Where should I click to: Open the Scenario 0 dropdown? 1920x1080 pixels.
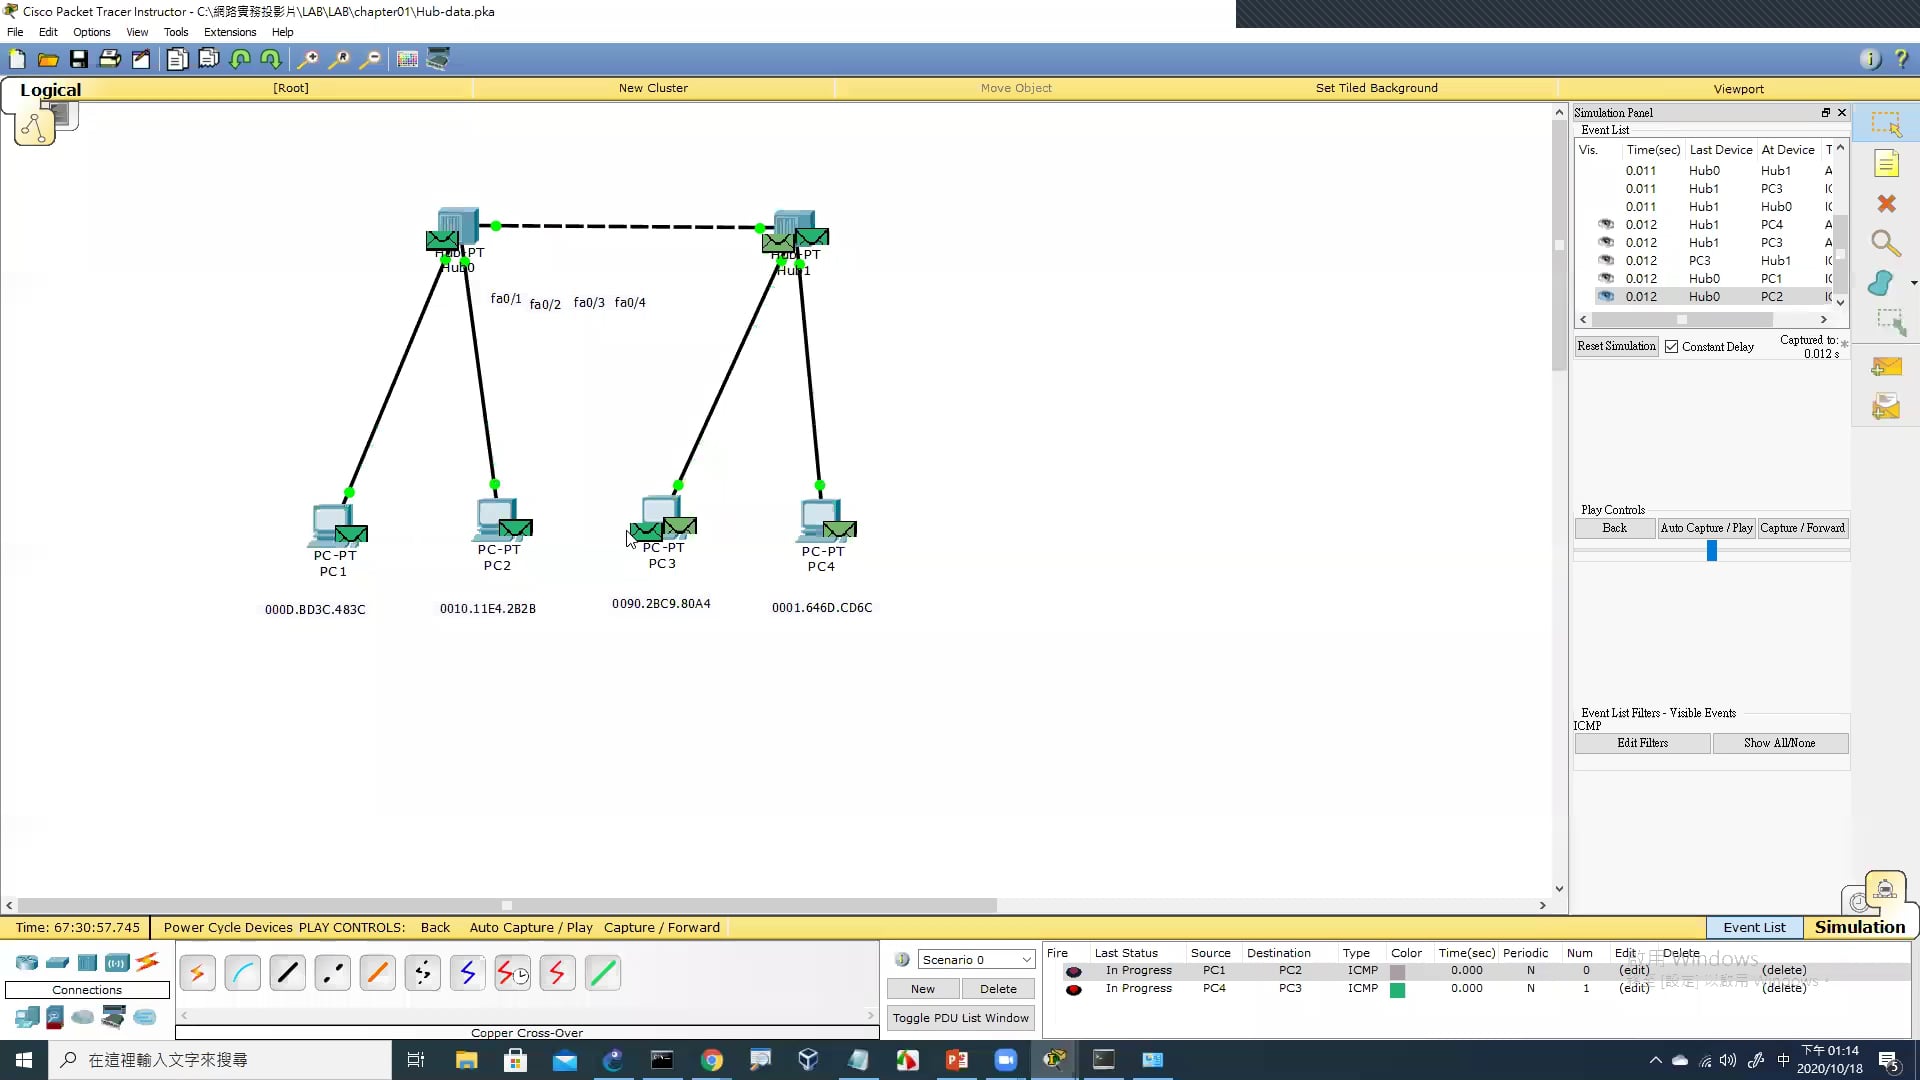pyautogui.click(x=976, y=960)
